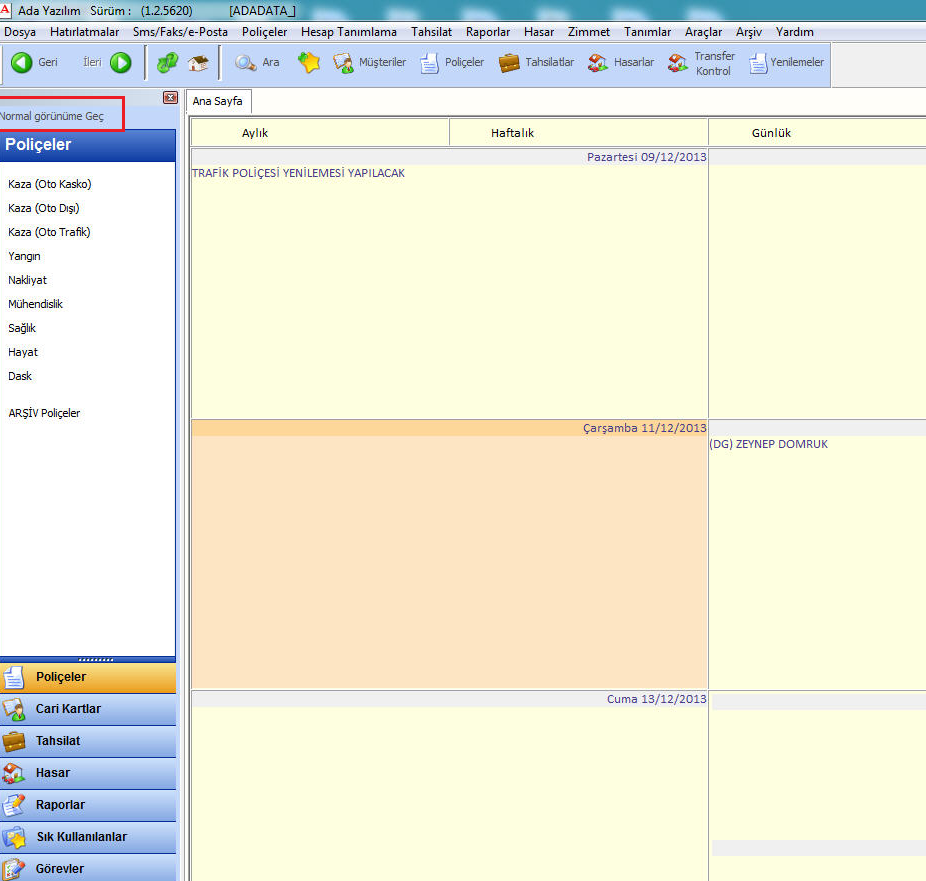The width and height of the screenshot is (926, 881).
Task: Open the Hatırlatmalar menu
Action: (84, 32)
